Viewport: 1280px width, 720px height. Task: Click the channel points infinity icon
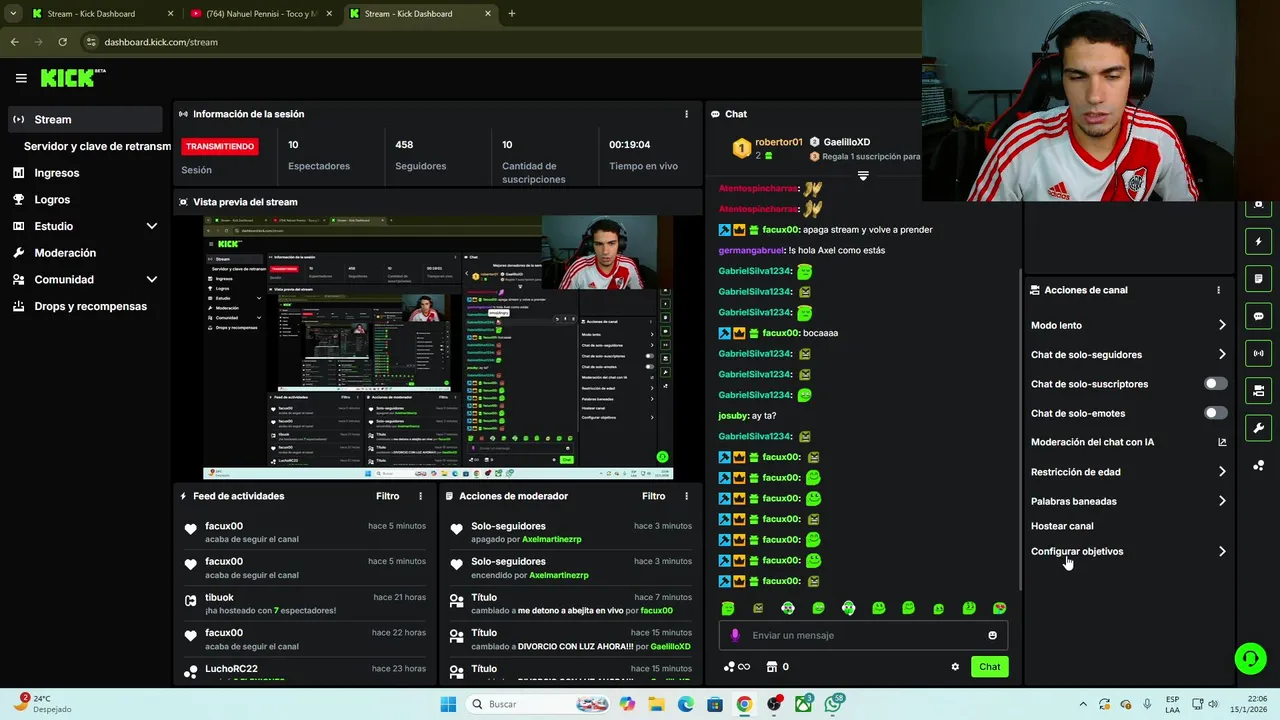[736, 667]
